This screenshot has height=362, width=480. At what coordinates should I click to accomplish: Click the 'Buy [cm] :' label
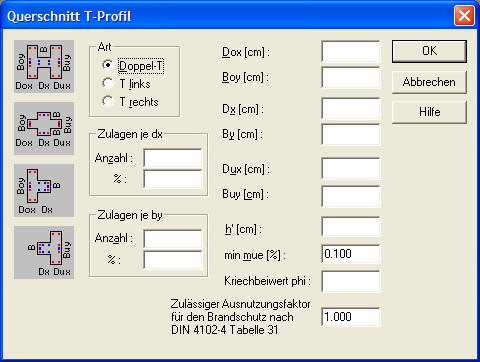245,194
